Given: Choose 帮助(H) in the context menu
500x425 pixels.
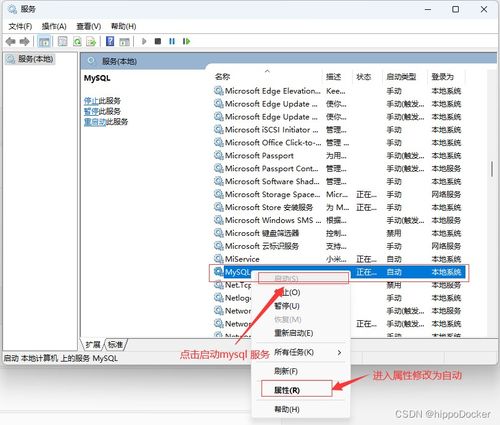Looking at the screenshot, I should tap(287, 409).
